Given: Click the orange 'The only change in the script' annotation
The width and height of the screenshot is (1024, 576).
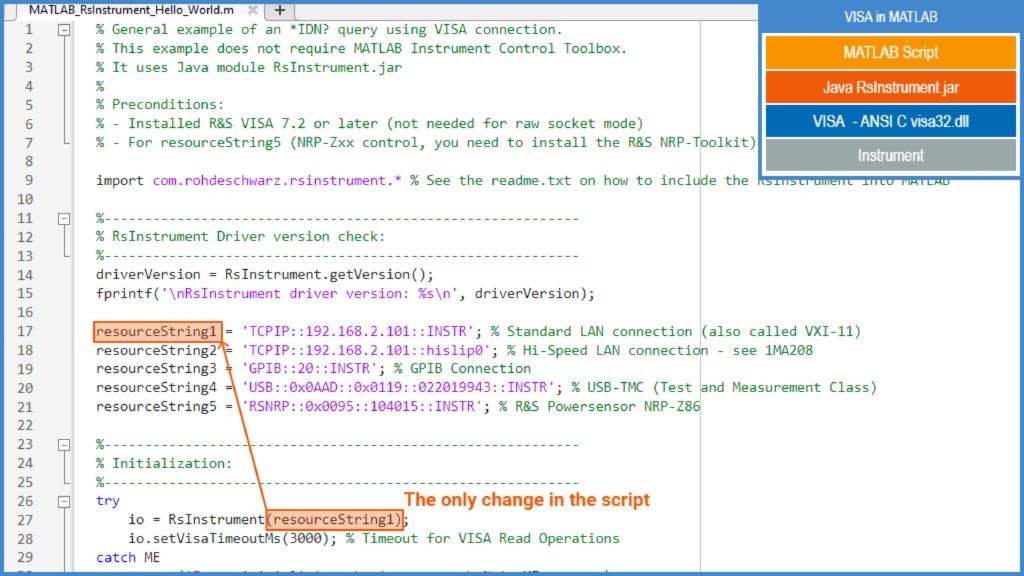Looking at the screenshot, I should pyautogui.click(x=526, y=499).
